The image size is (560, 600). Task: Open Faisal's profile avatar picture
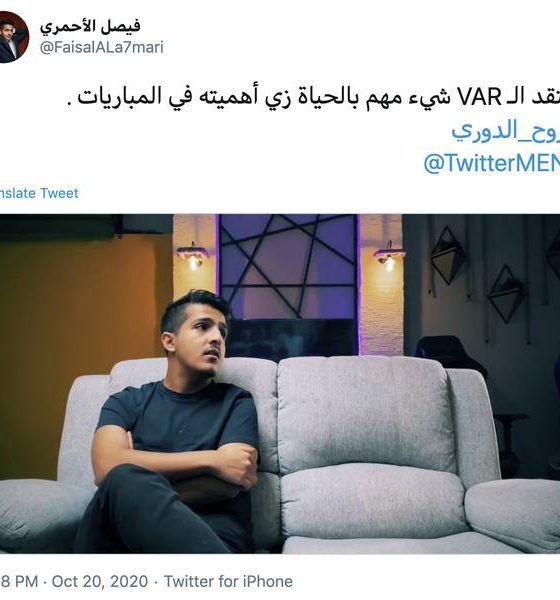click(x=12, y=37)
